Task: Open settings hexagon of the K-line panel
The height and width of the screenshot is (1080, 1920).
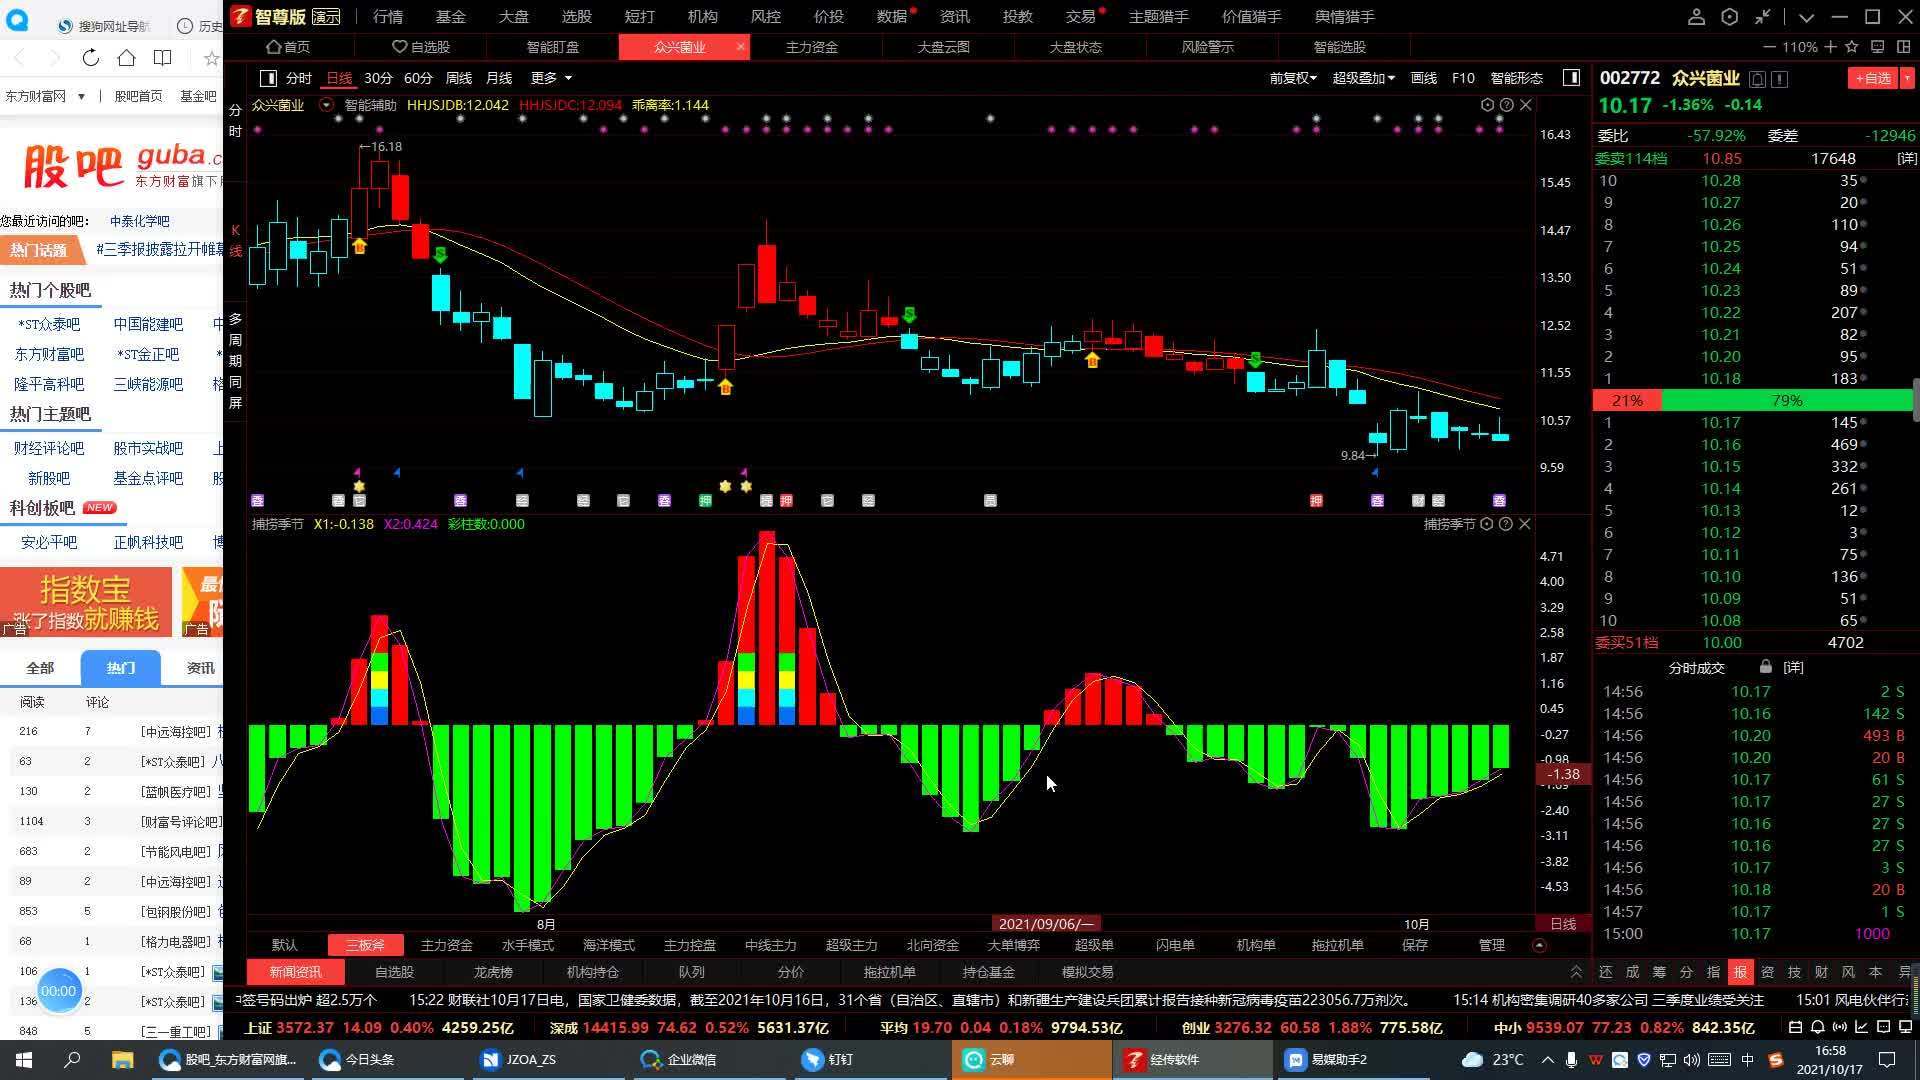Action: tap(1487, 105)
